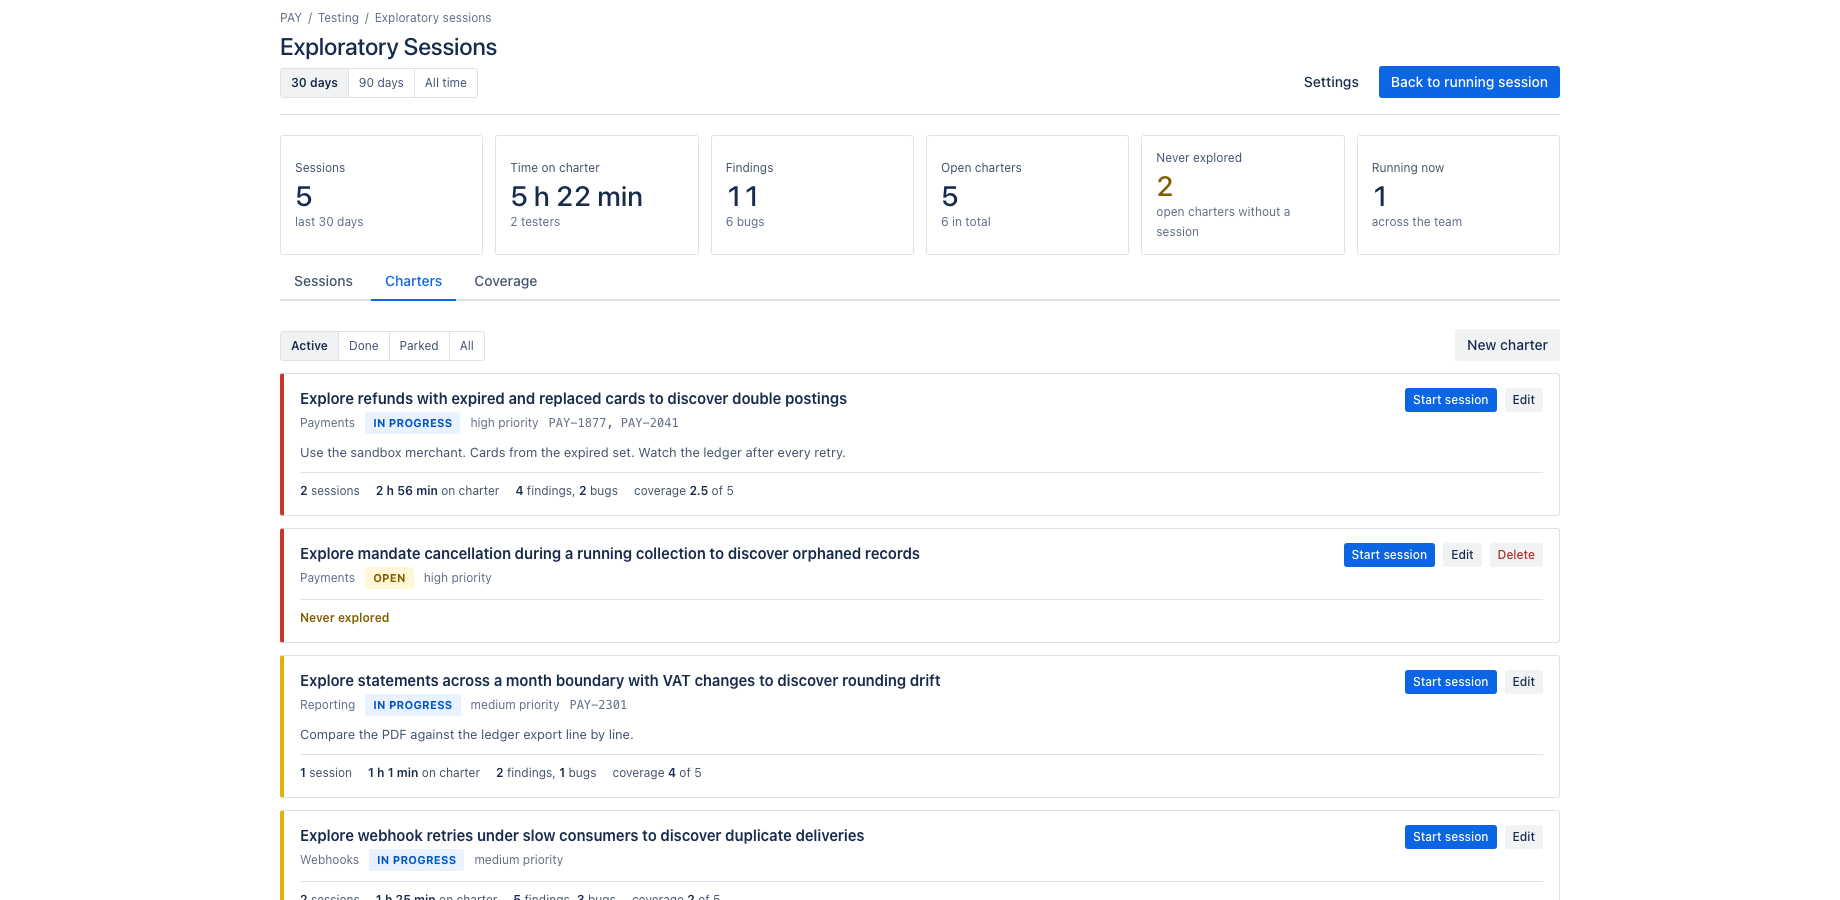This screenshot has width=1840, height=900.
Task: Click the Findings stat card
Action: tap(812, 195)
